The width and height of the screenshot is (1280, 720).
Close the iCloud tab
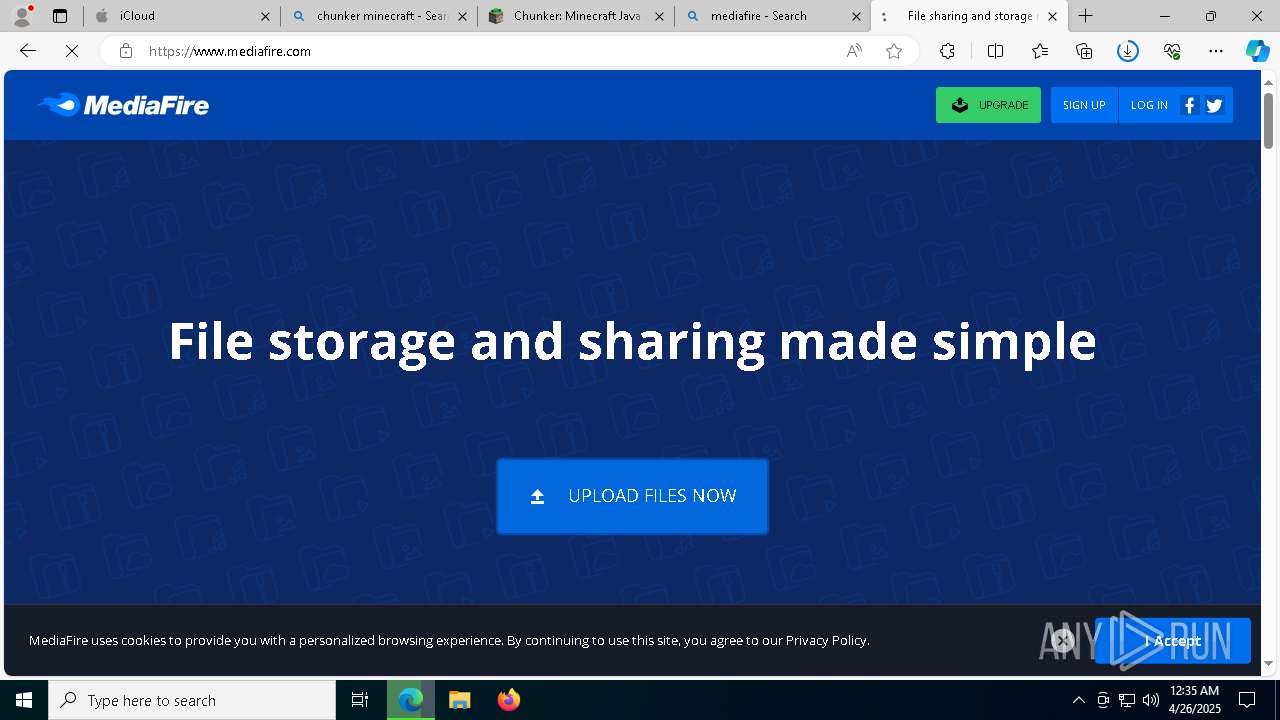pyautogui.click(x=265, y=16)
